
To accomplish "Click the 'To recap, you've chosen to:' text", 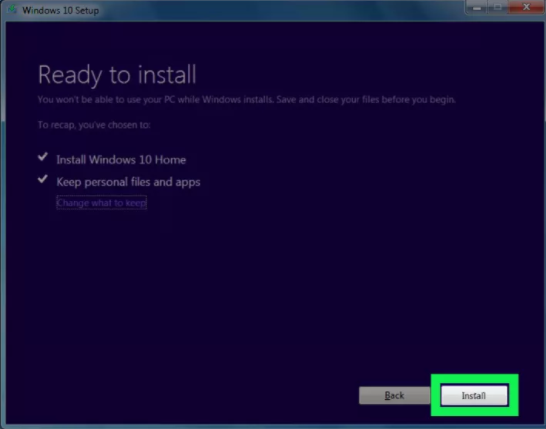I will [94, 125].
